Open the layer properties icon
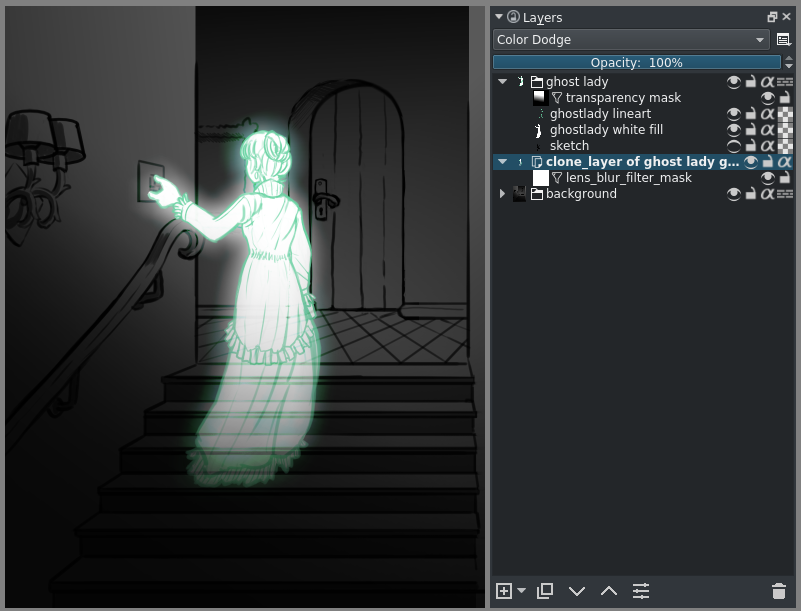Image resolution: width=801 pixels, height=611 pixels. click(641, 591)
